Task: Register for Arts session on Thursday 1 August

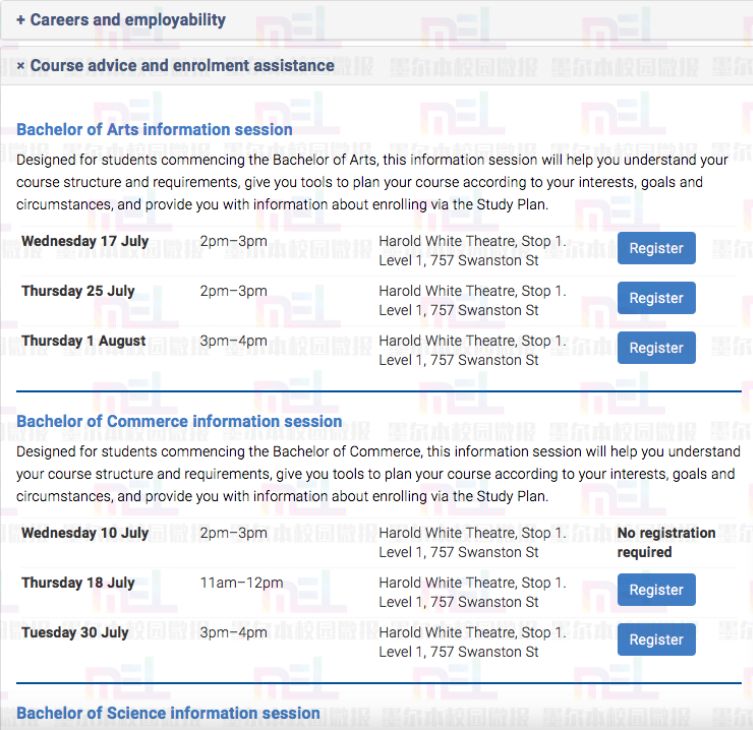Action: click(656, 348)
